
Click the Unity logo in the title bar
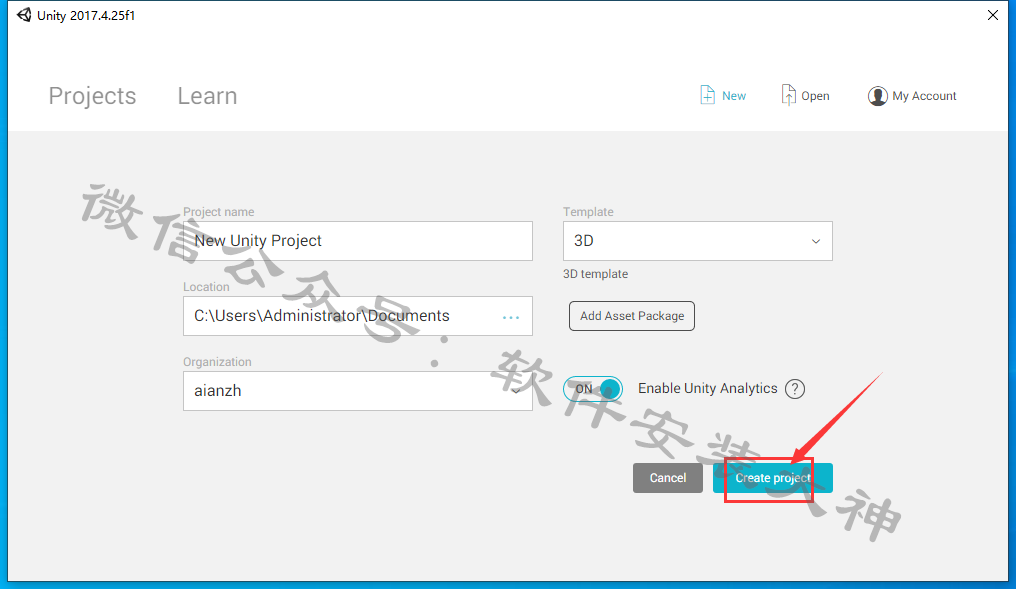[24, 15]
